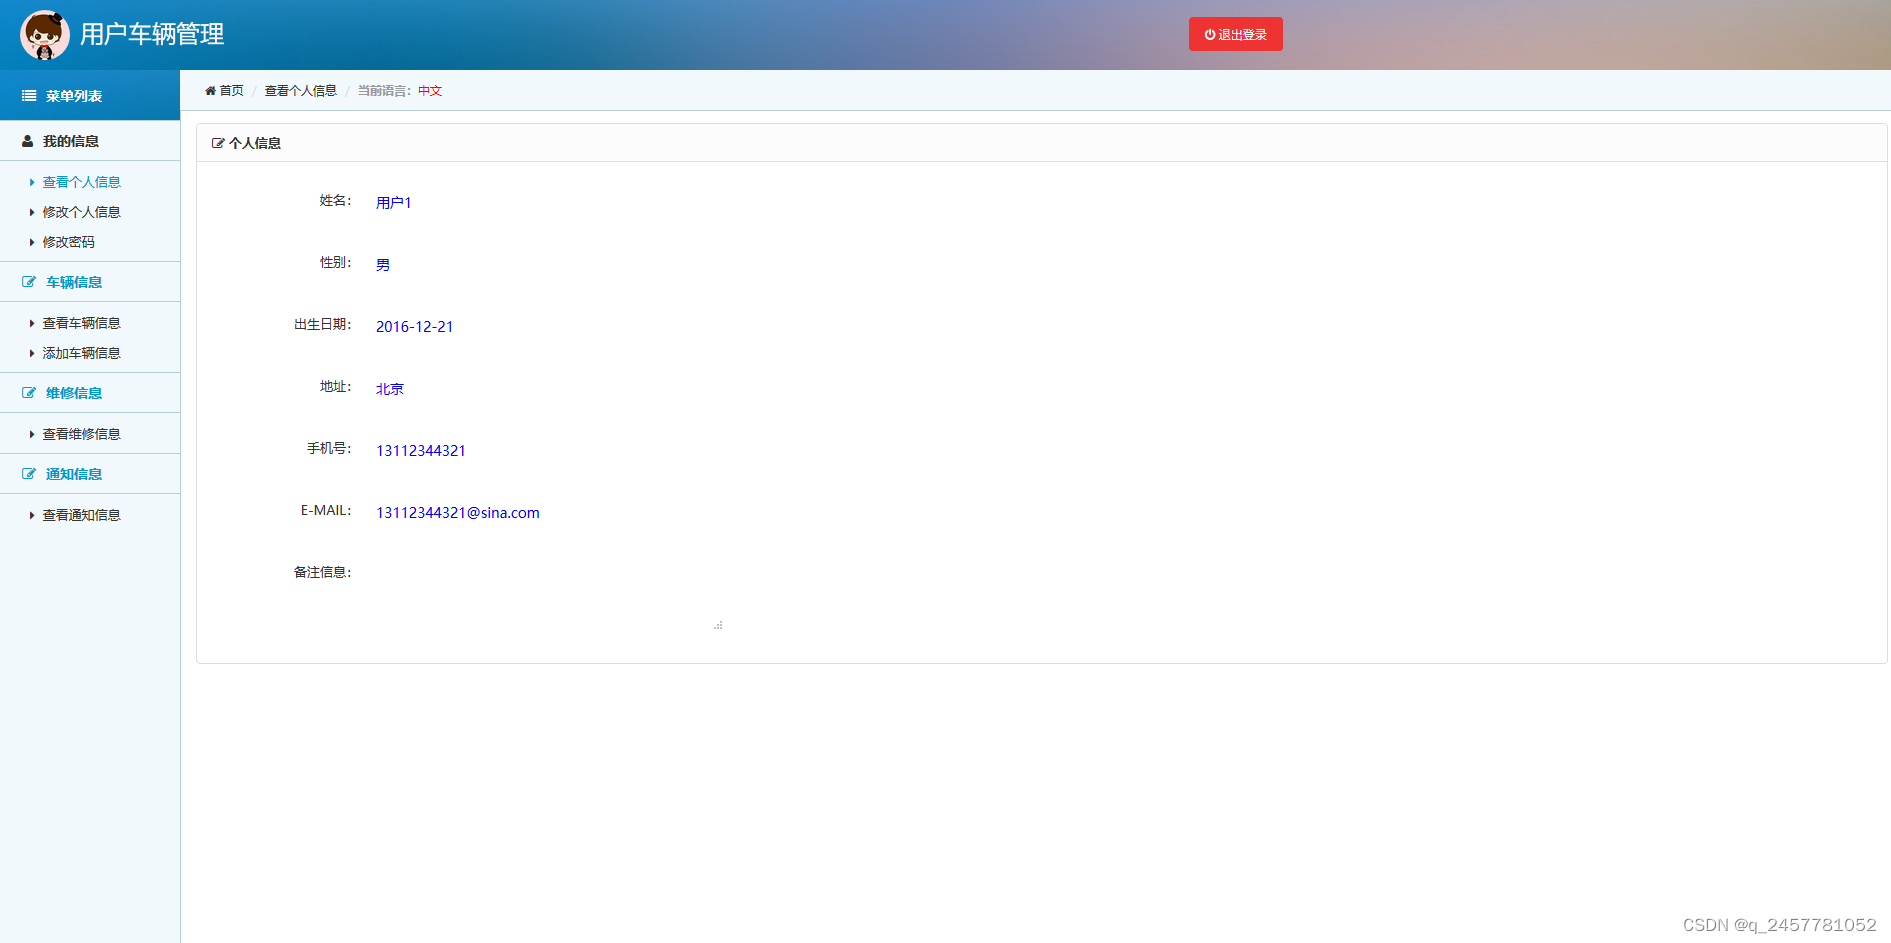The height and width of the screenshot is (943, 1891).
Task: Click the menu list hamburger icon
Action: (x=29, y=96)
